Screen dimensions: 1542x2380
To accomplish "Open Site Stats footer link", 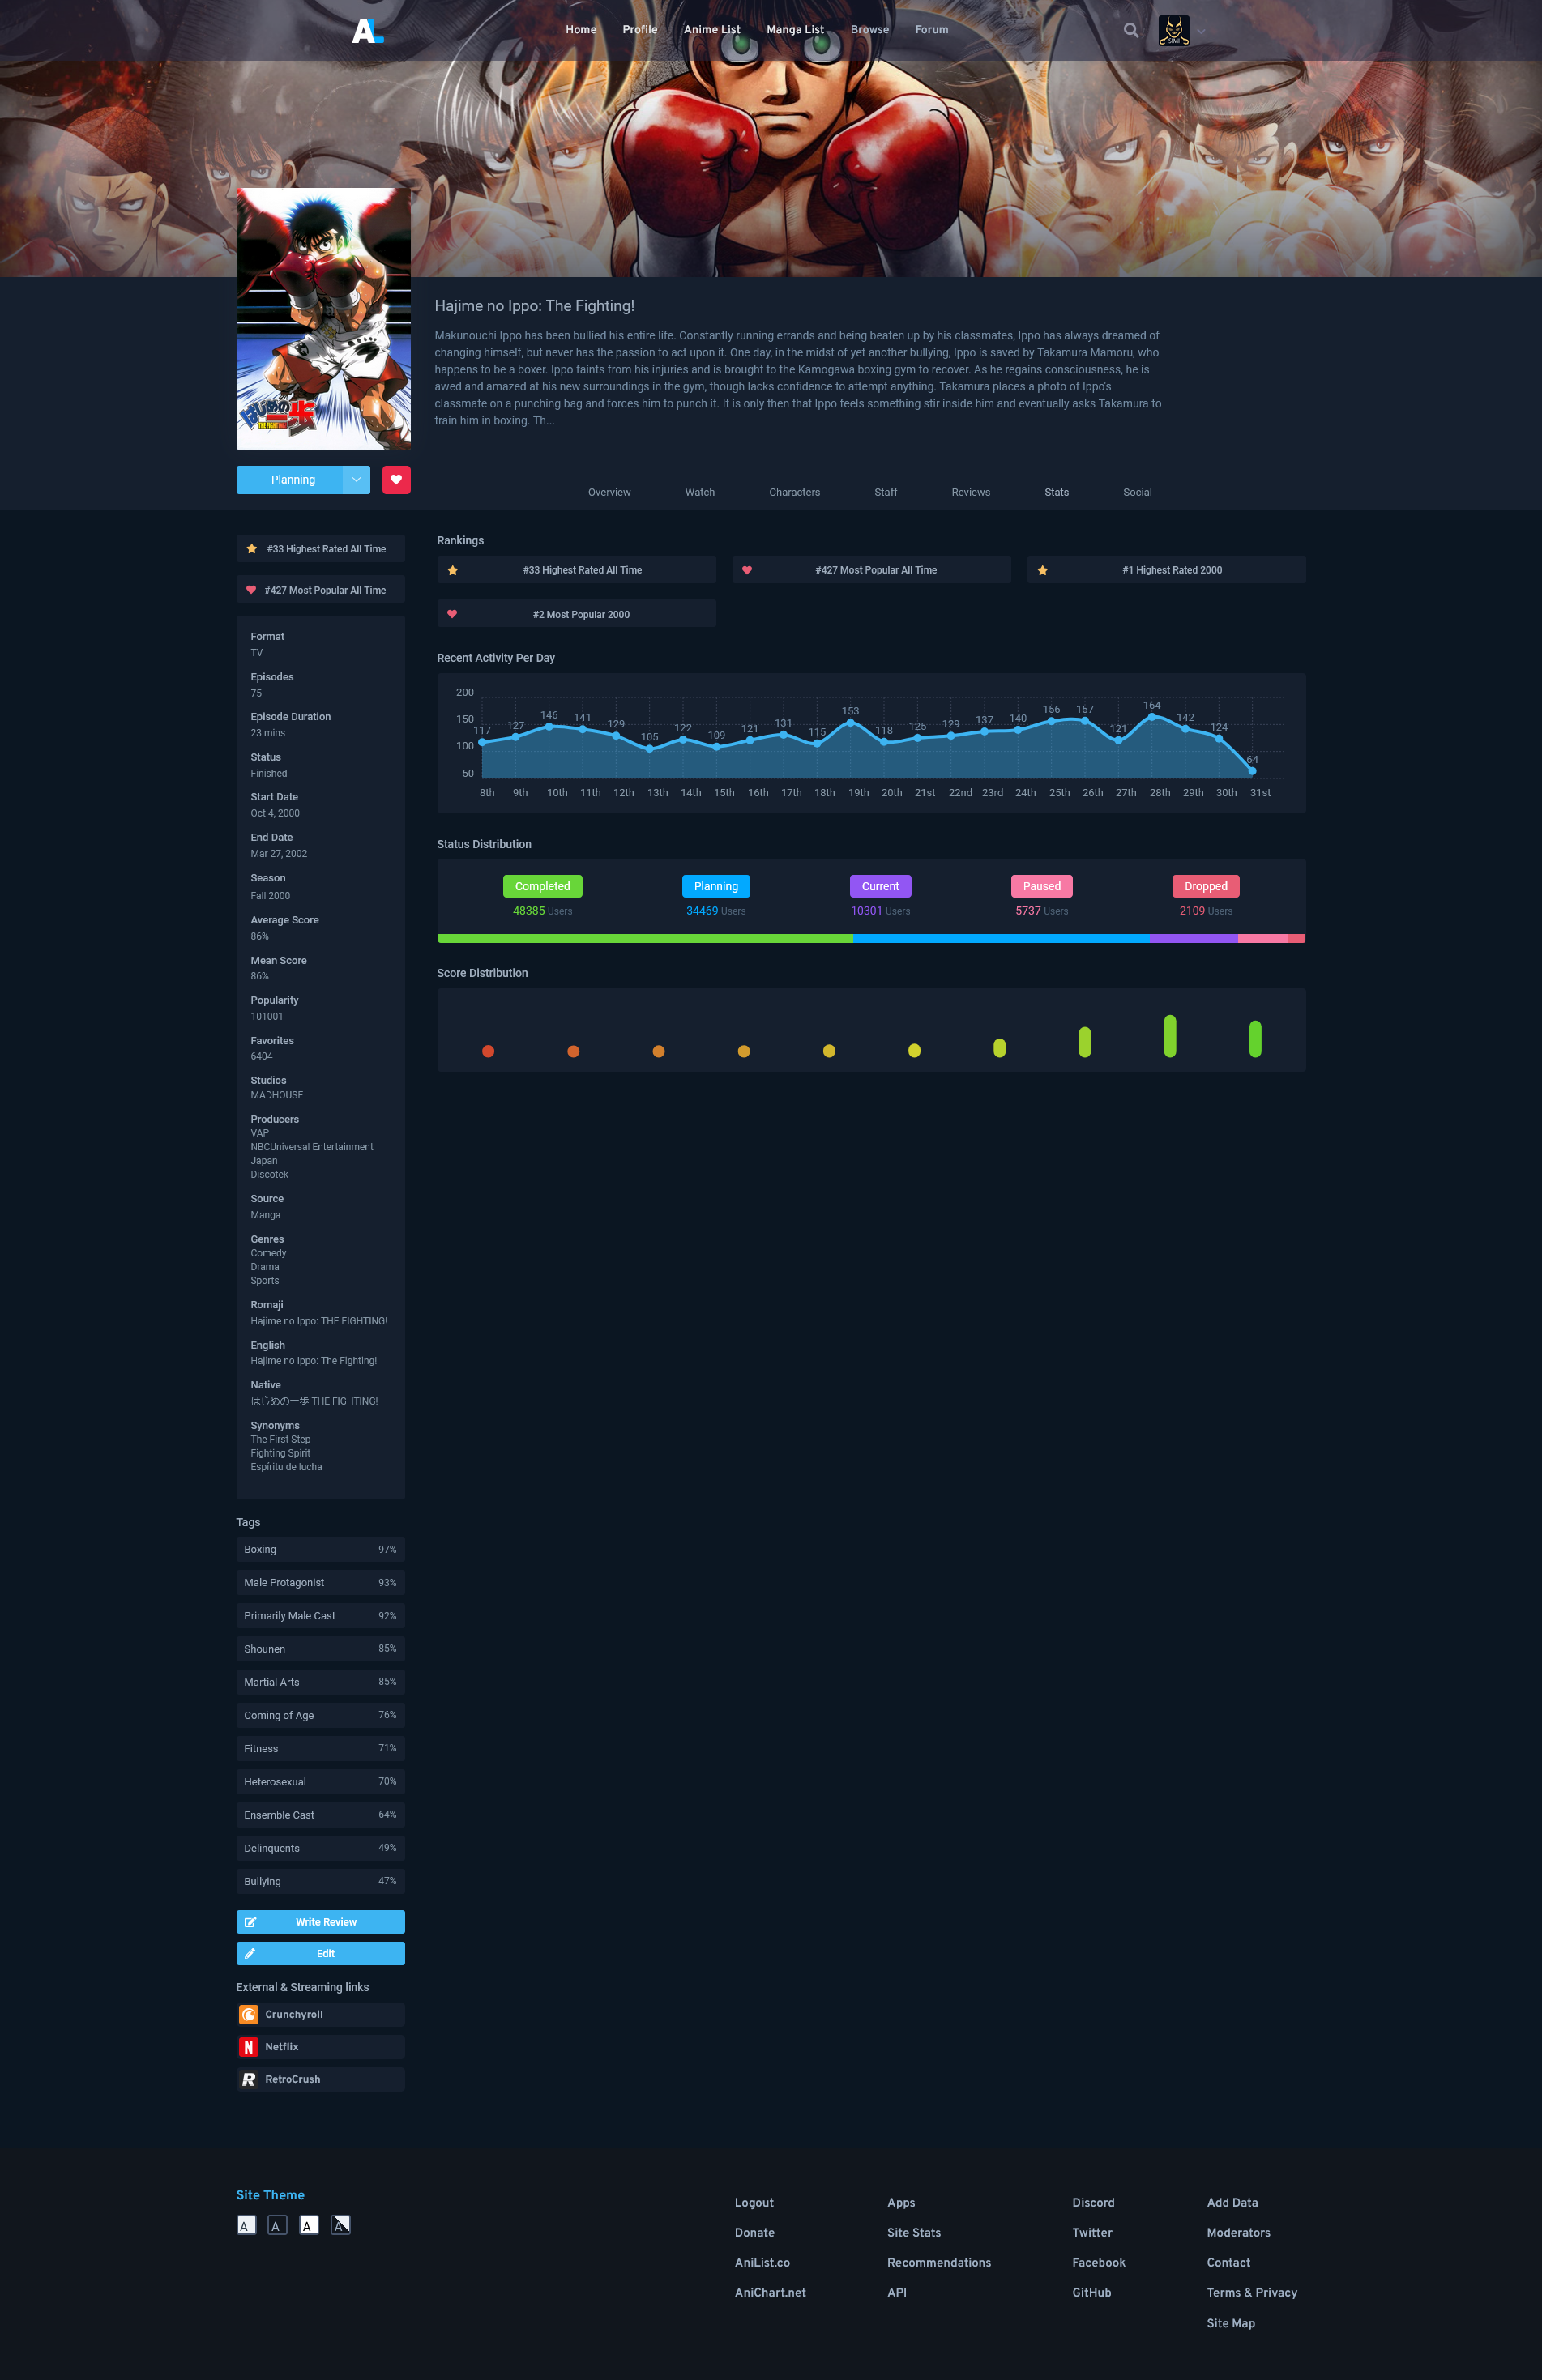I will click(914, 2233).
